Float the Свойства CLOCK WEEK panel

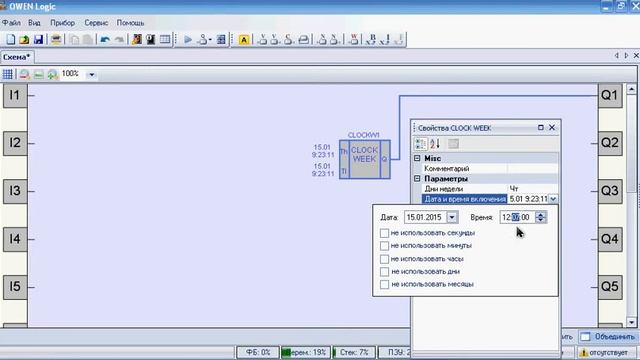pyautogui.click(x=540, y=128)
